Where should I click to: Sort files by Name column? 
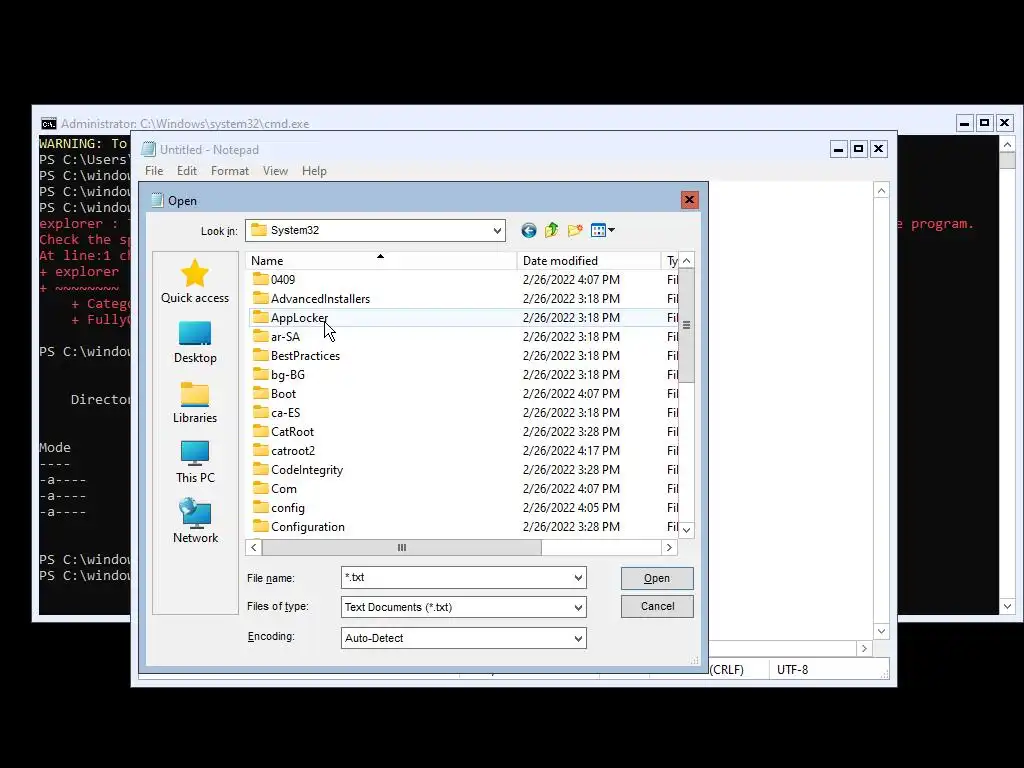point(381,261)
